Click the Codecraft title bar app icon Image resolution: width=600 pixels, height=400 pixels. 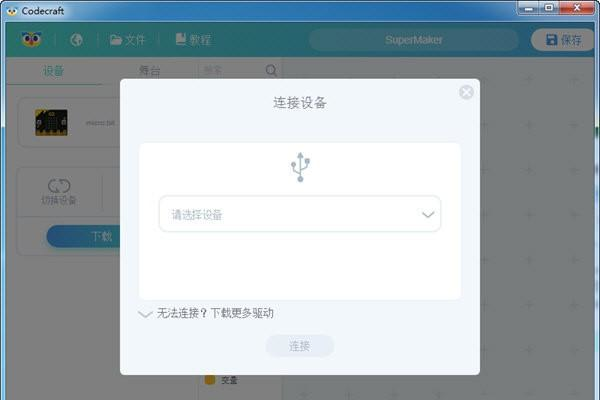pyautogui.click(x=12, y=11)
